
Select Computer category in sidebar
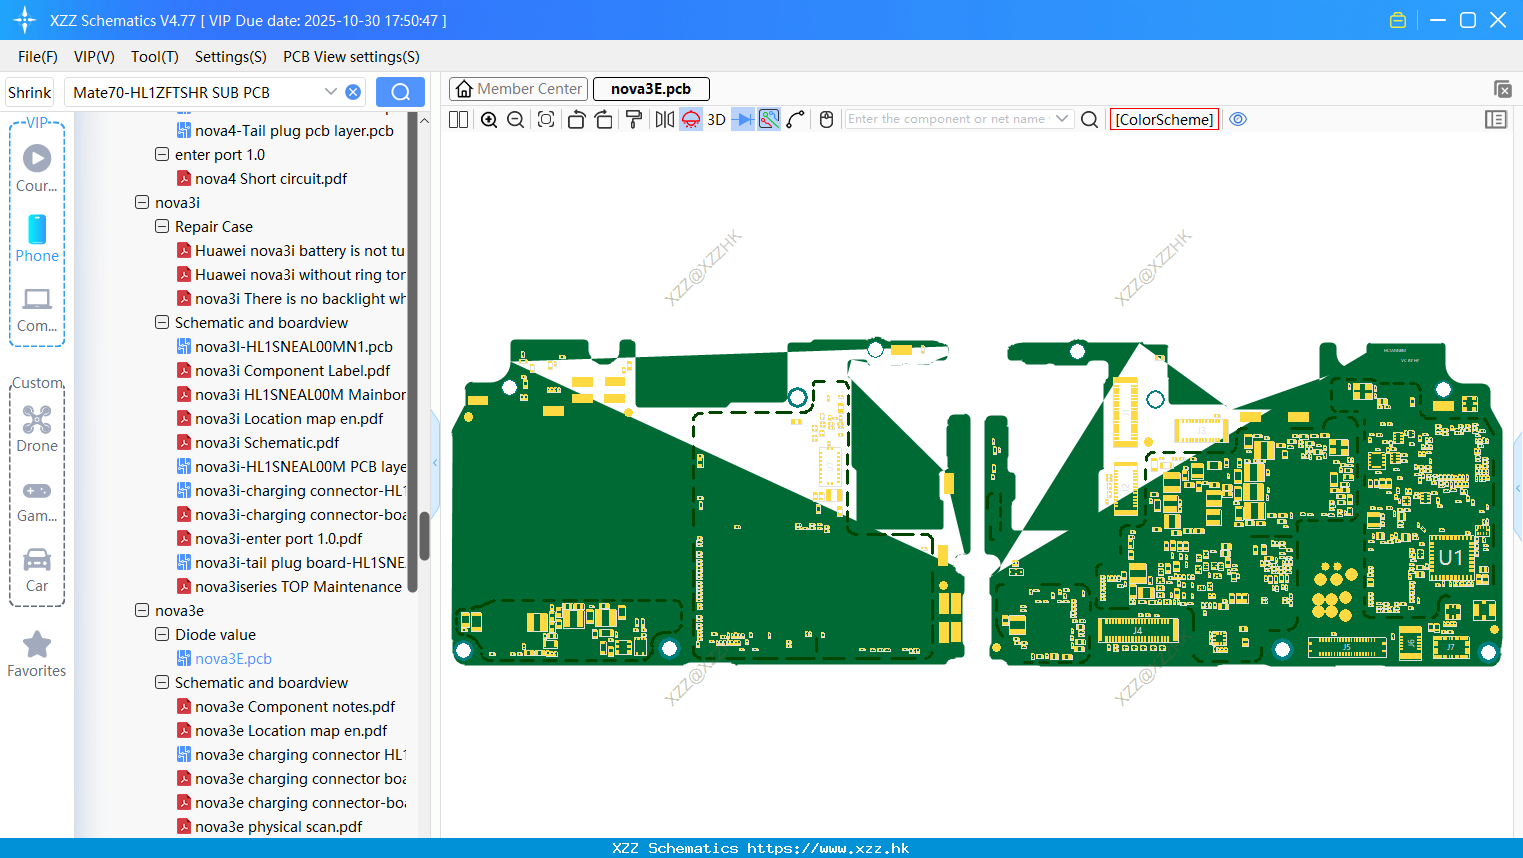(37, 310)
